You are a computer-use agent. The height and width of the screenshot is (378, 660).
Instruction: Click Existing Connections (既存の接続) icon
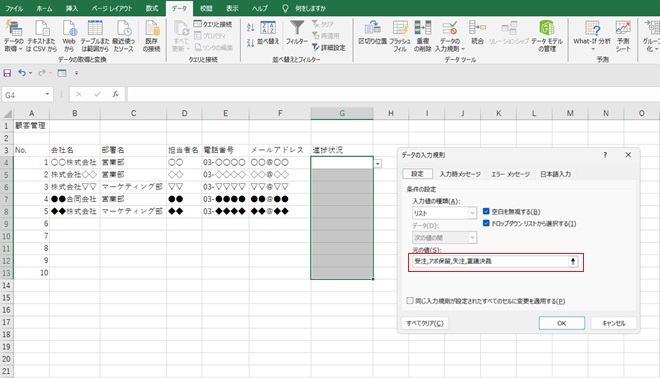152,36
